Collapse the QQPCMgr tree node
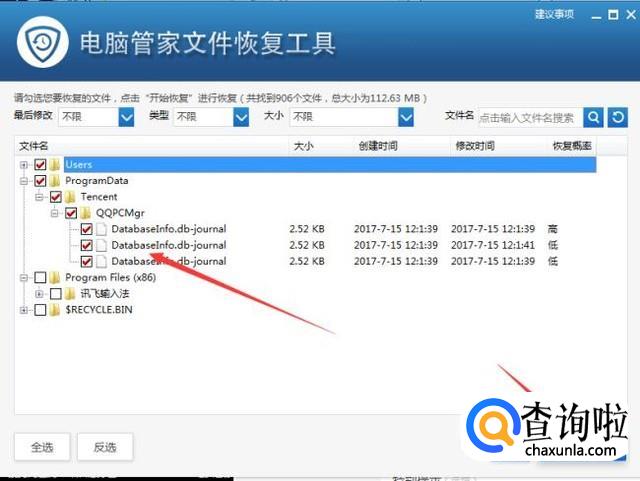The height and width of the screenshot is (481, 640). point(54,213)
